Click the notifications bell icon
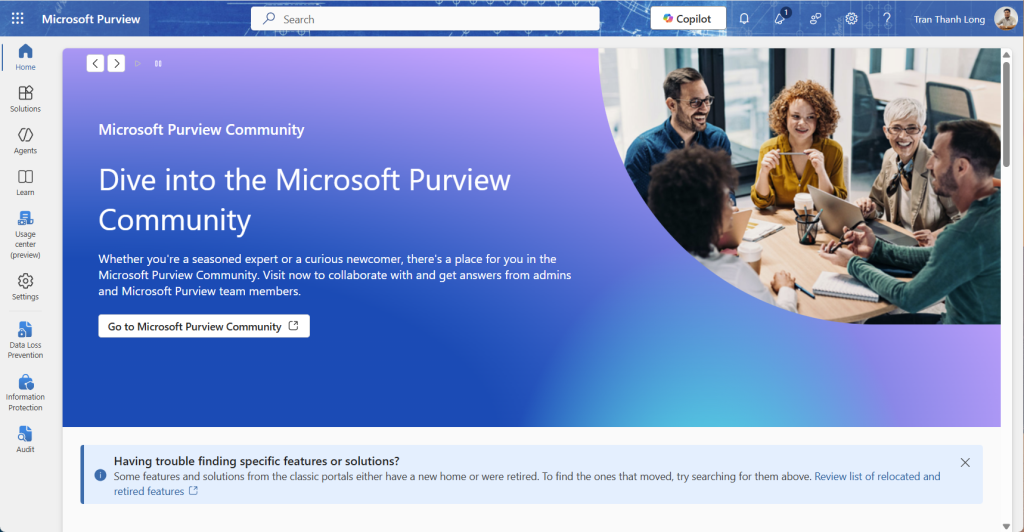 [744, 19]
